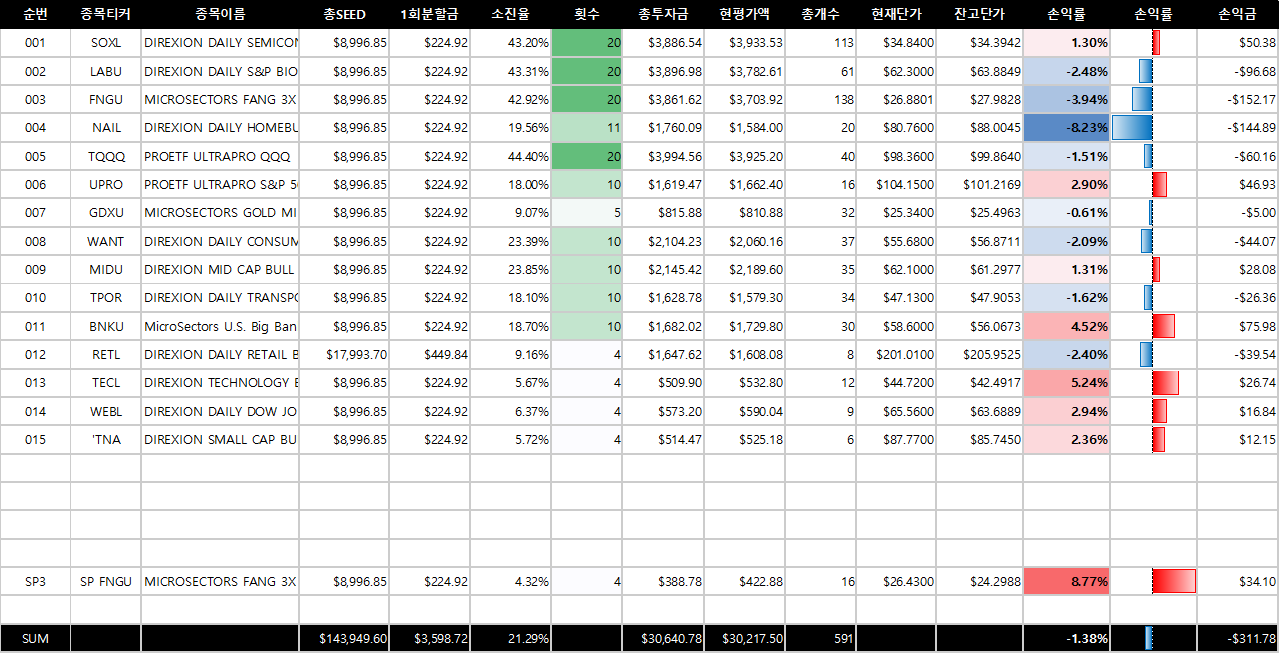Click the quantity 138 cell for FNGU

pos(820,100)
